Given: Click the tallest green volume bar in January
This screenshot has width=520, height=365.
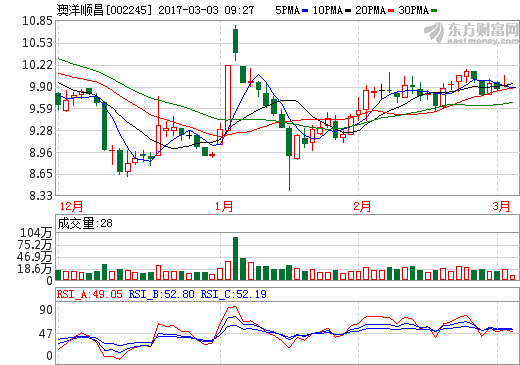Looking at the screenshot, I should 235,259.
